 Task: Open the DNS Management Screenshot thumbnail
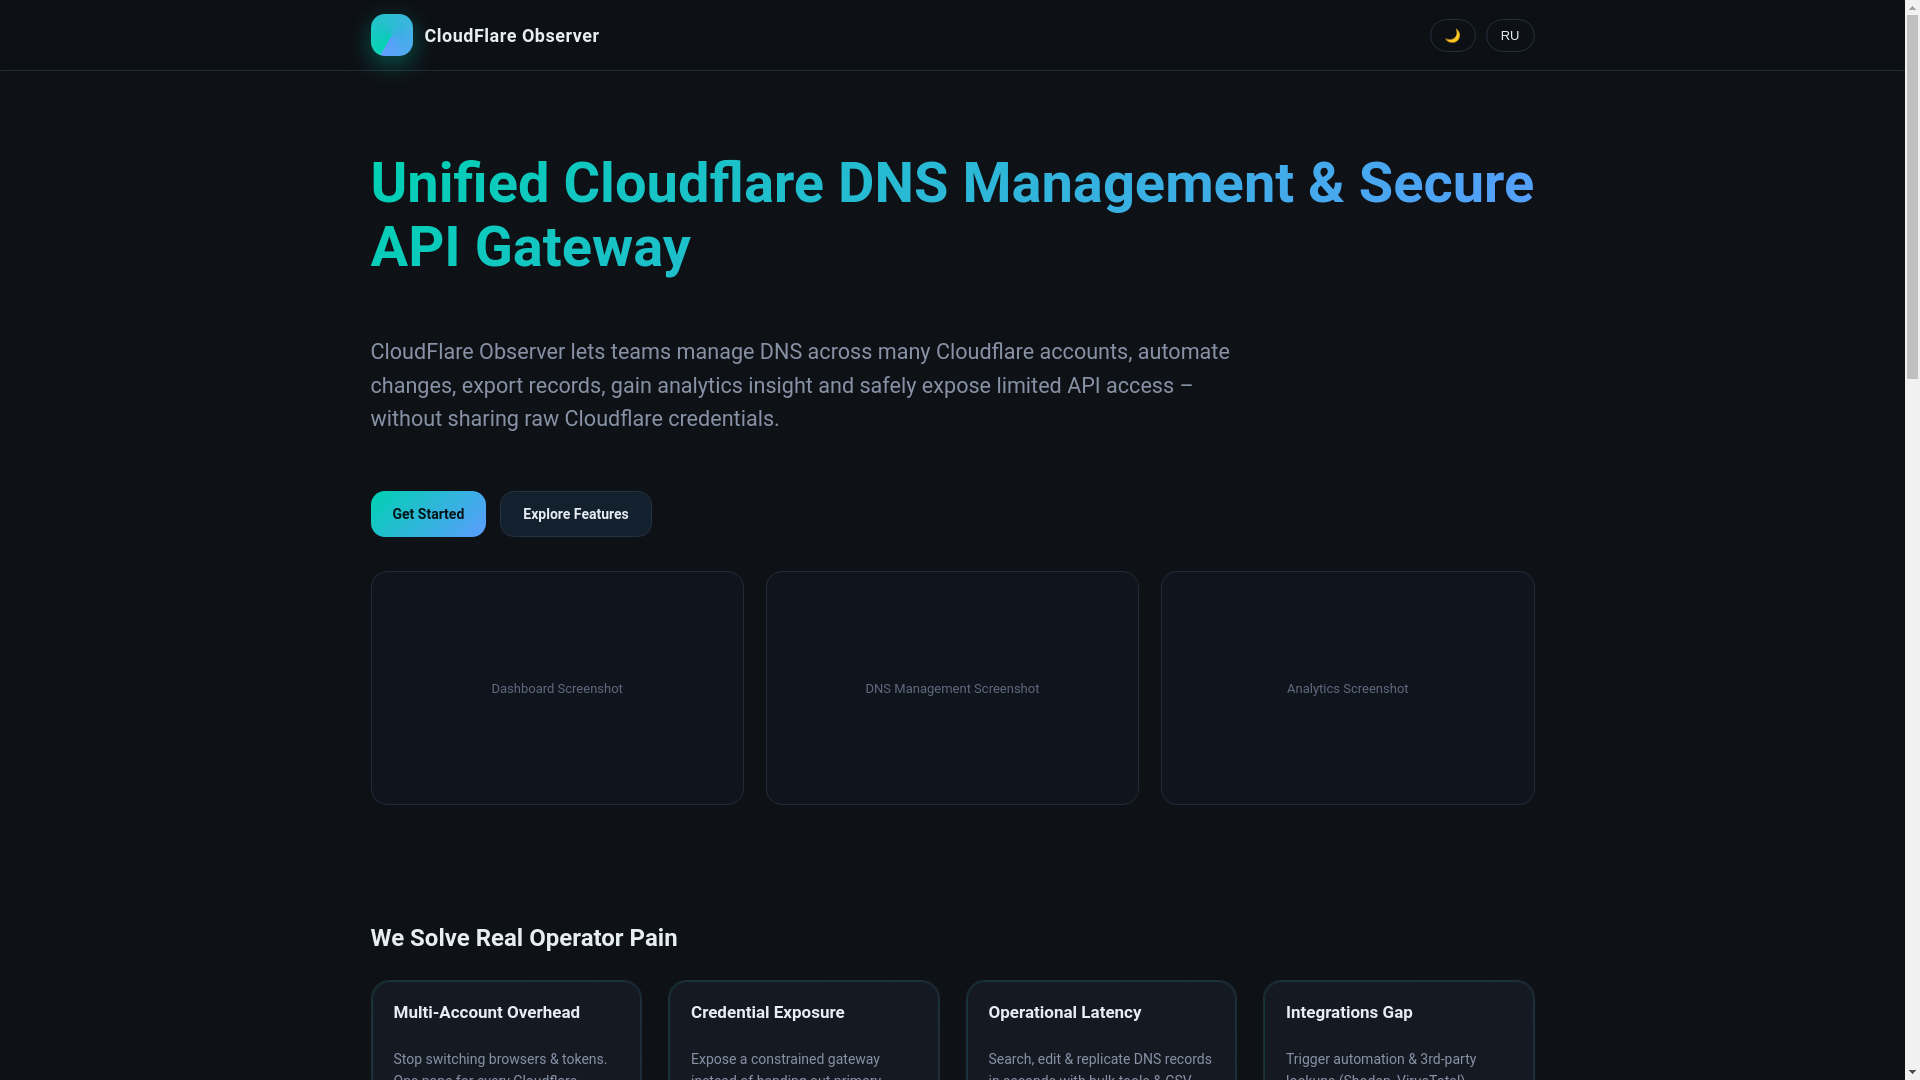[x=952, y=688]
